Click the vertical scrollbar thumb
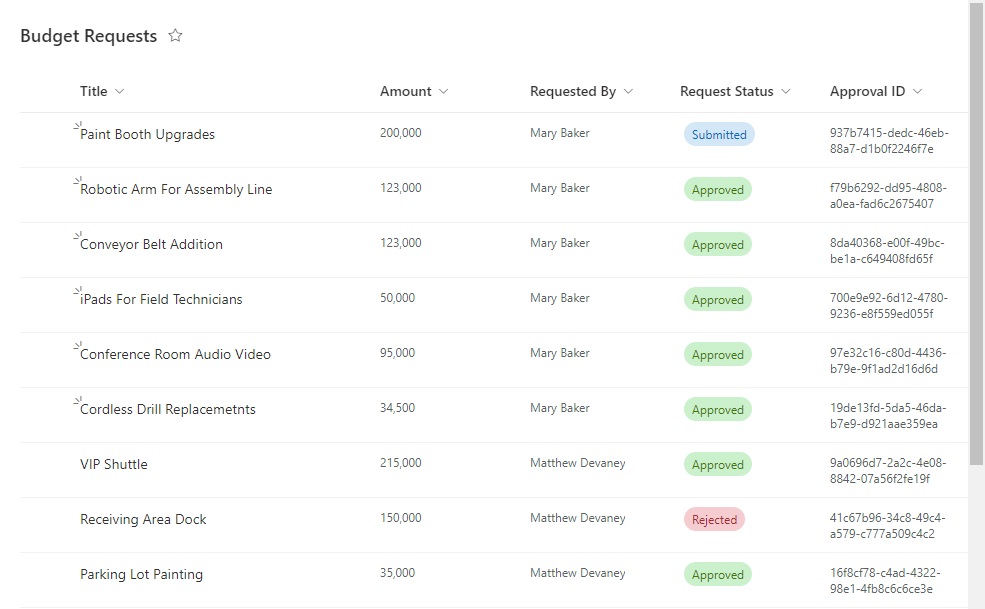The image size is (985, 609). coord(976,233)
